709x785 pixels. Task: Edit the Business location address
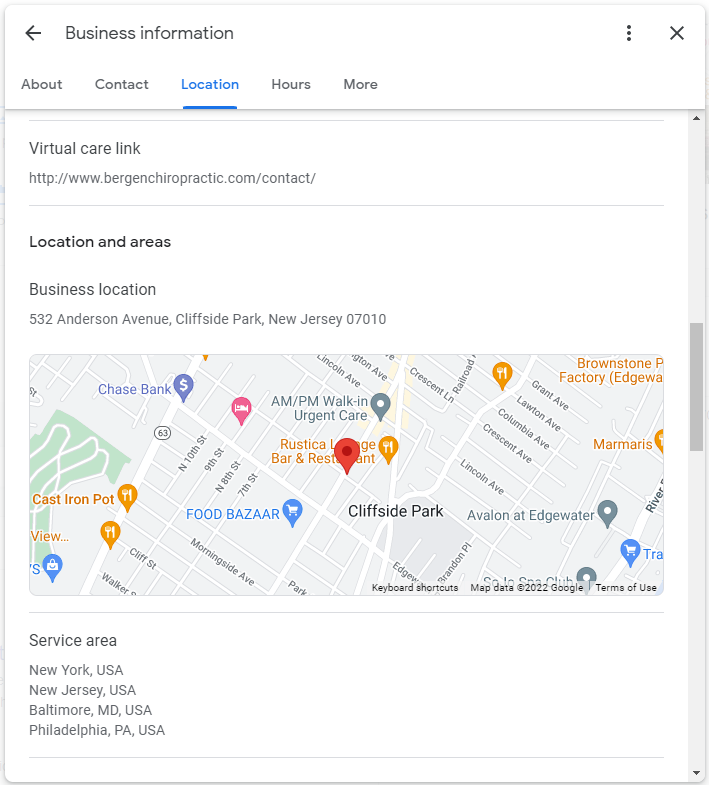coord(207,319)
